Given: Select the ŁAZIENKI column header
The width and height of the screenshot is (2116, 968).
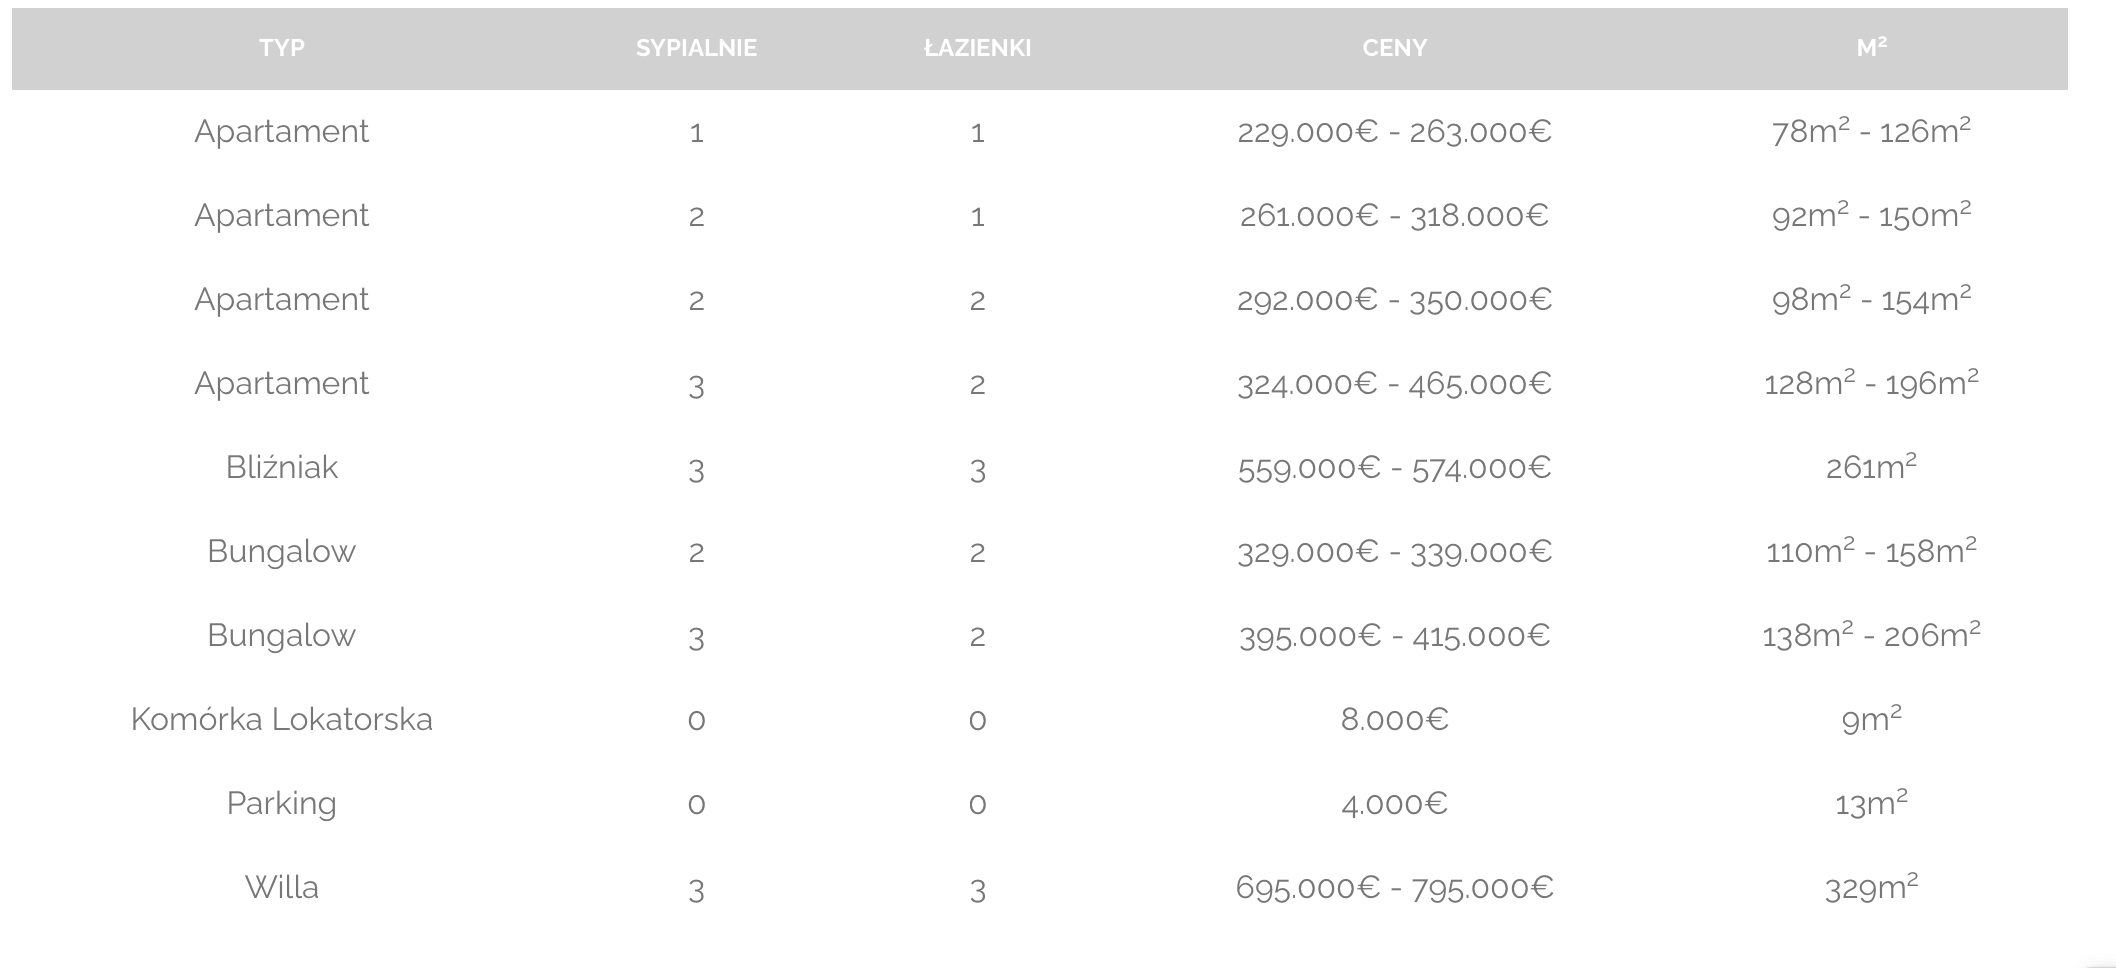Looking at the screenshot, I should pyautogui.click(x=977, y=48).
